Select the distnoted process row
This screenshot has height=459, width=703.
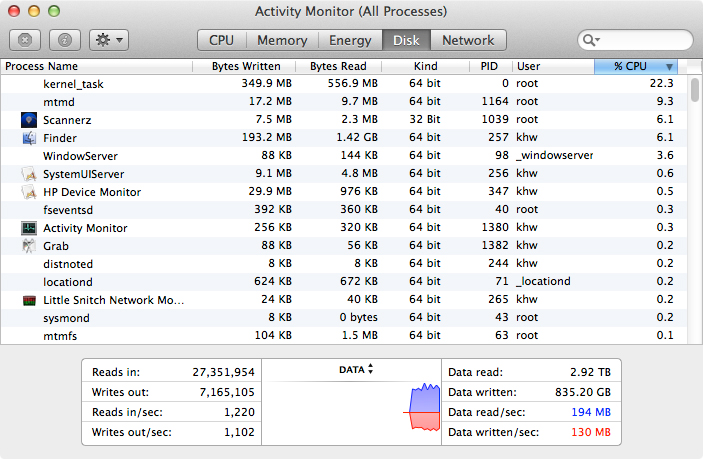(x=343, y=264)
